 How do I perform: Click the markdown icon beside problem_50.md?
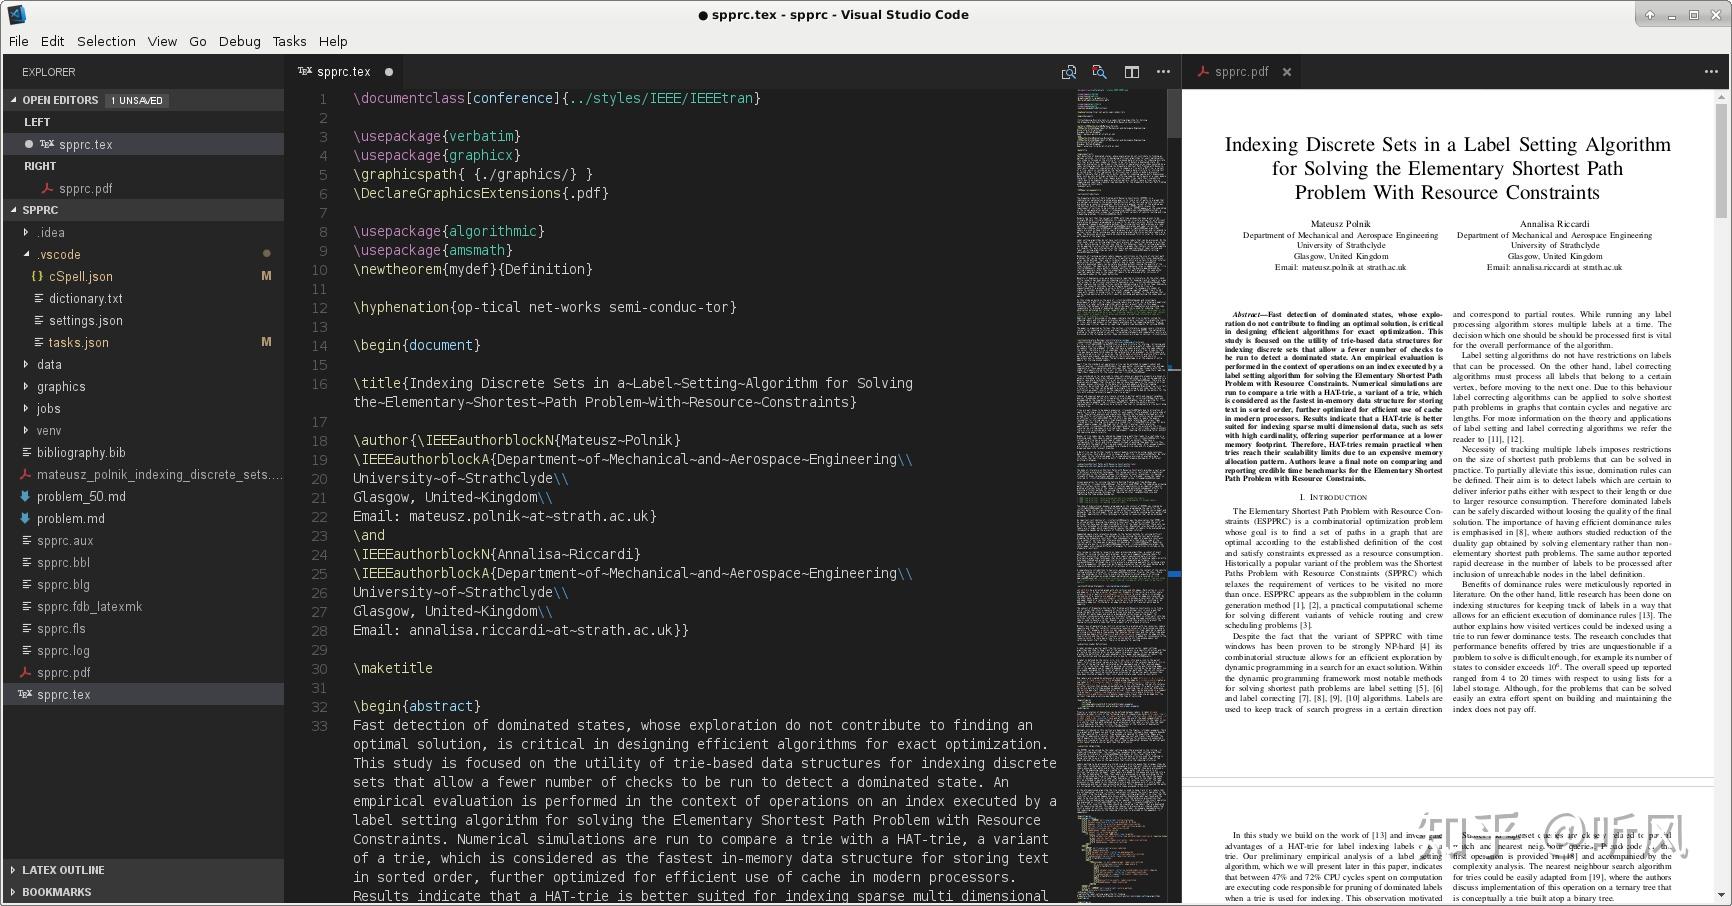23,496
